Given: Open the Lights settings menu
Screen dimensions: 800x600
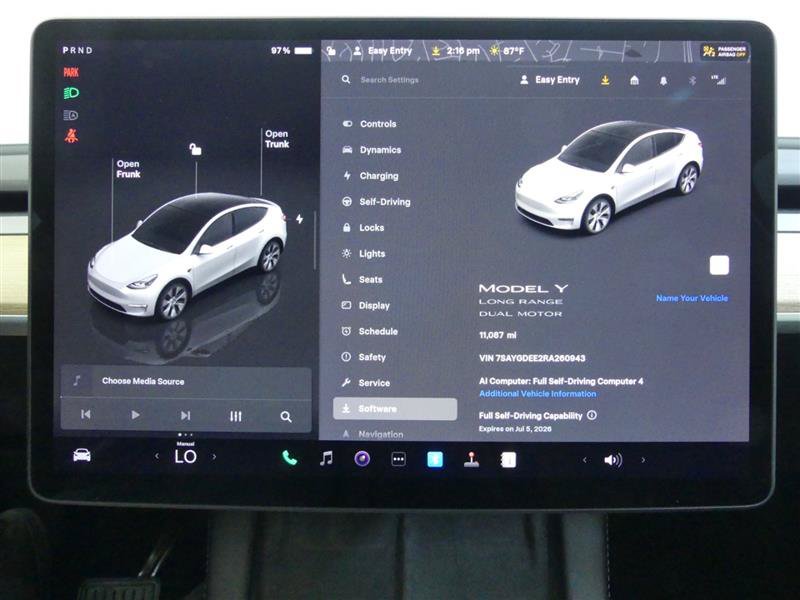Looking at the screenshot, I should (363, 254).
